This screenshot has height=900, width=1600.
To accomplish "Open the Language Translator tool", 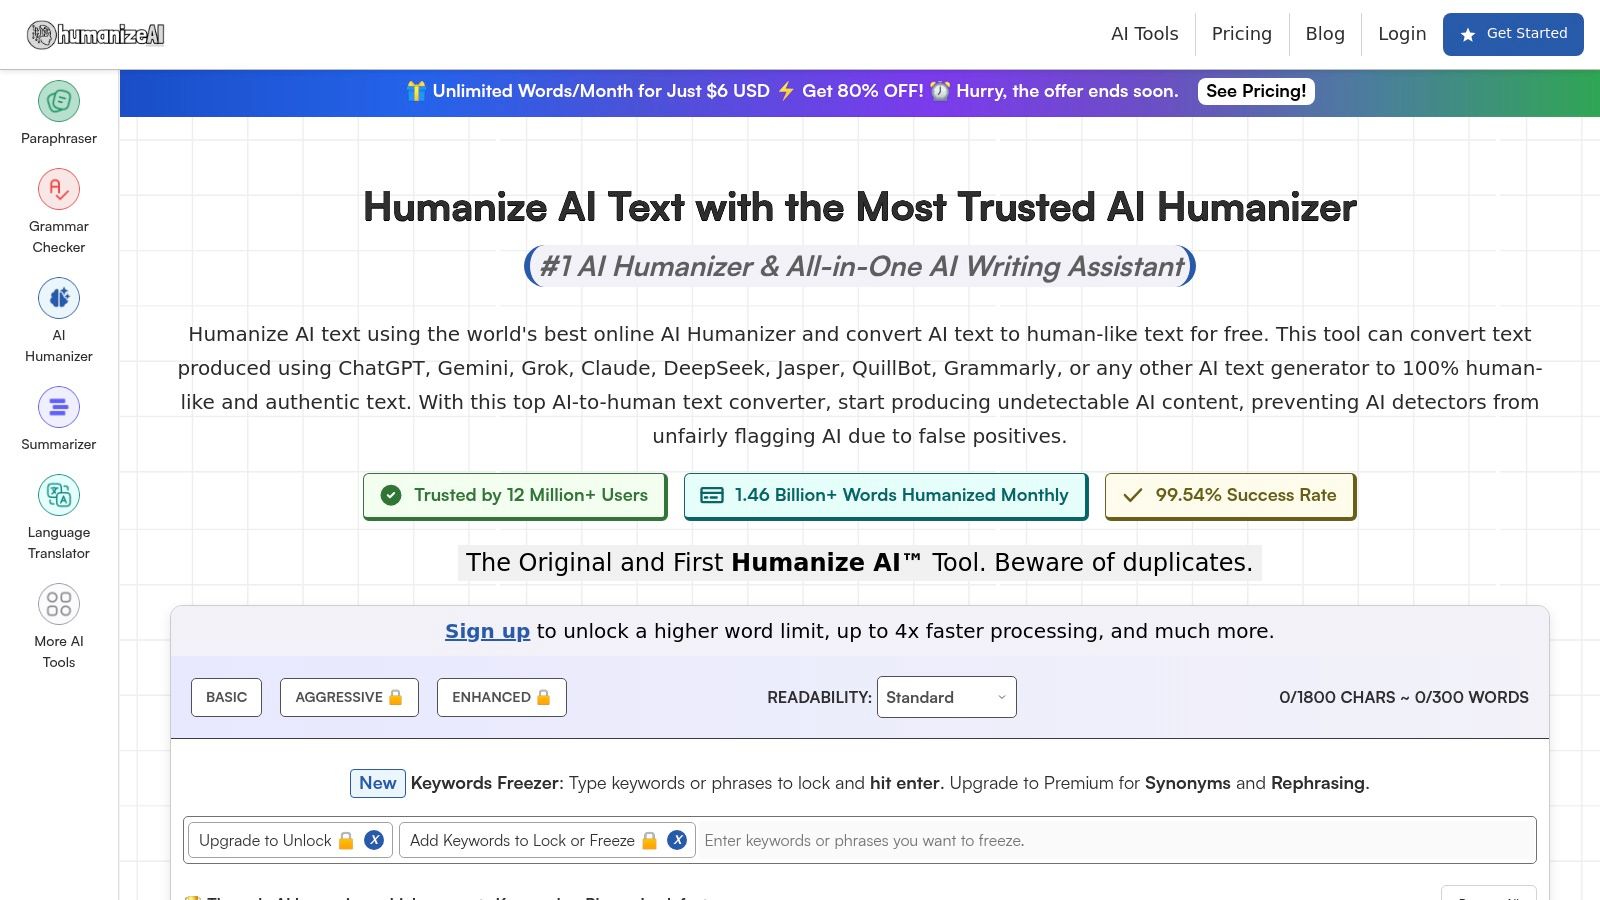I will [58, 515].
